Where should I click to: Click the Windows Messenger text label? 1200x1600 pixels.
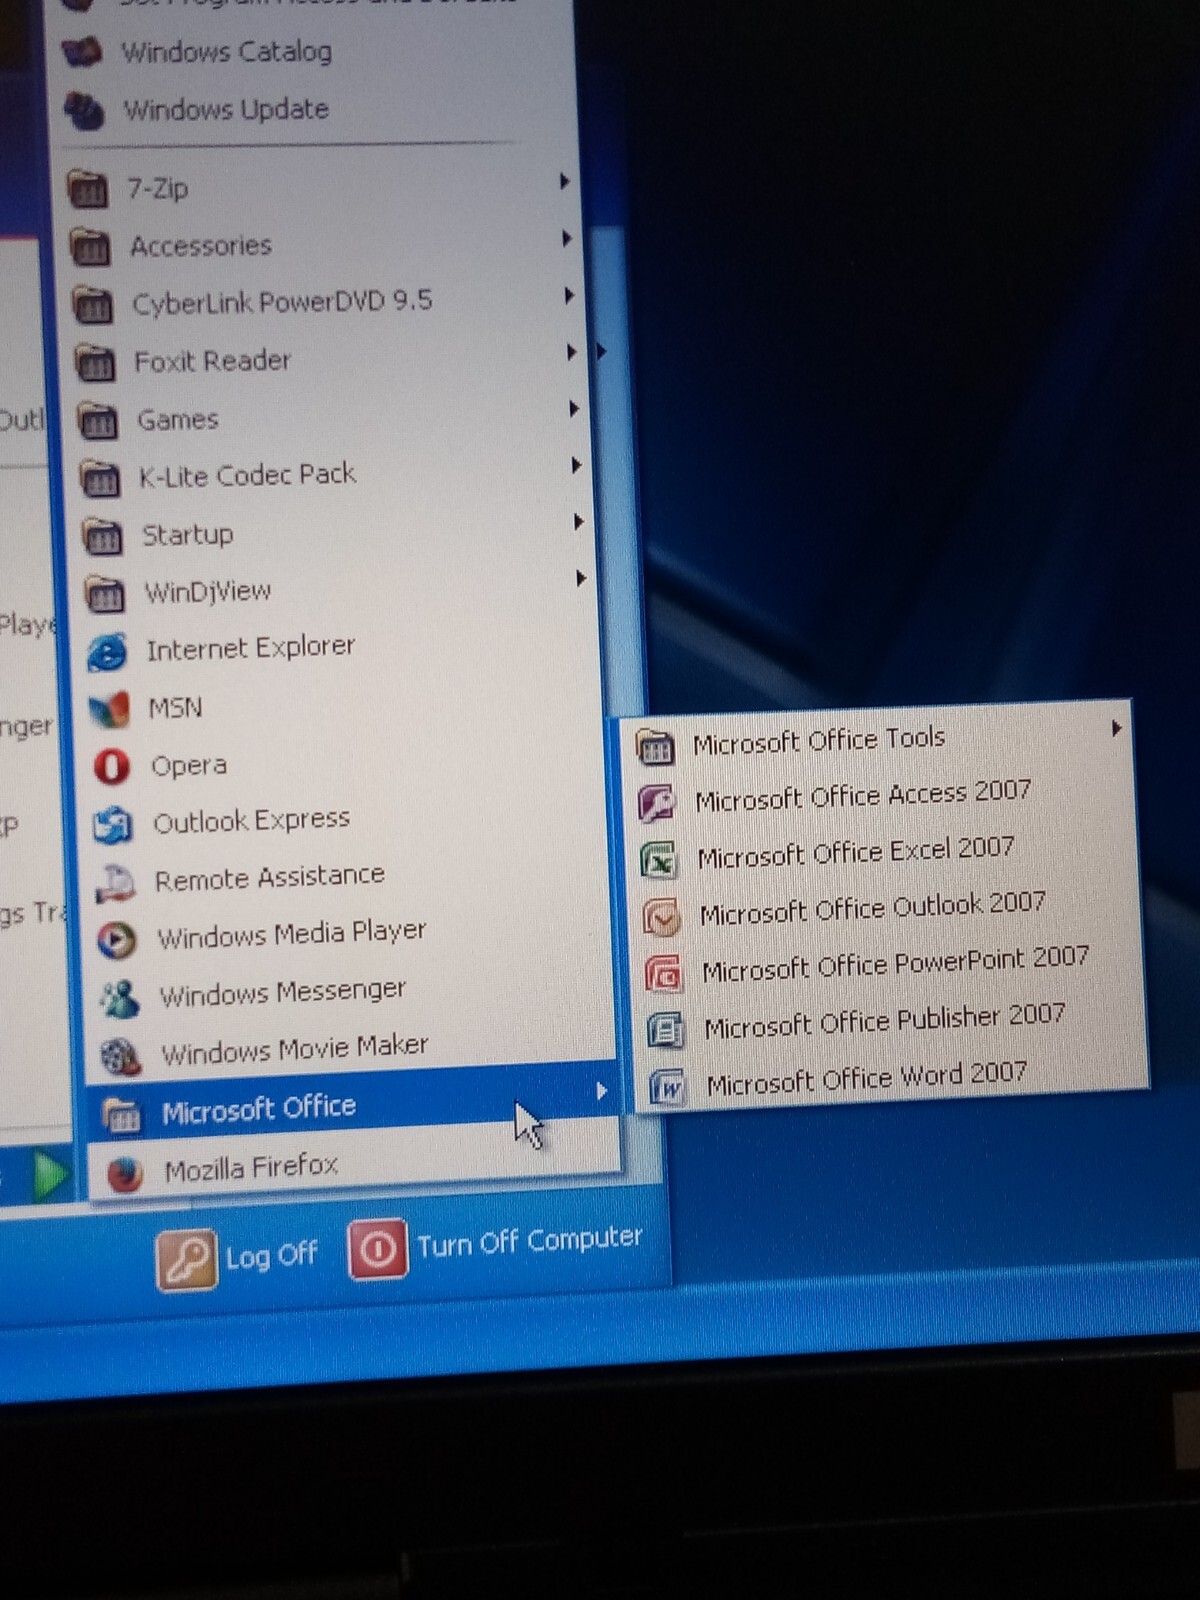tap(283, 992)
